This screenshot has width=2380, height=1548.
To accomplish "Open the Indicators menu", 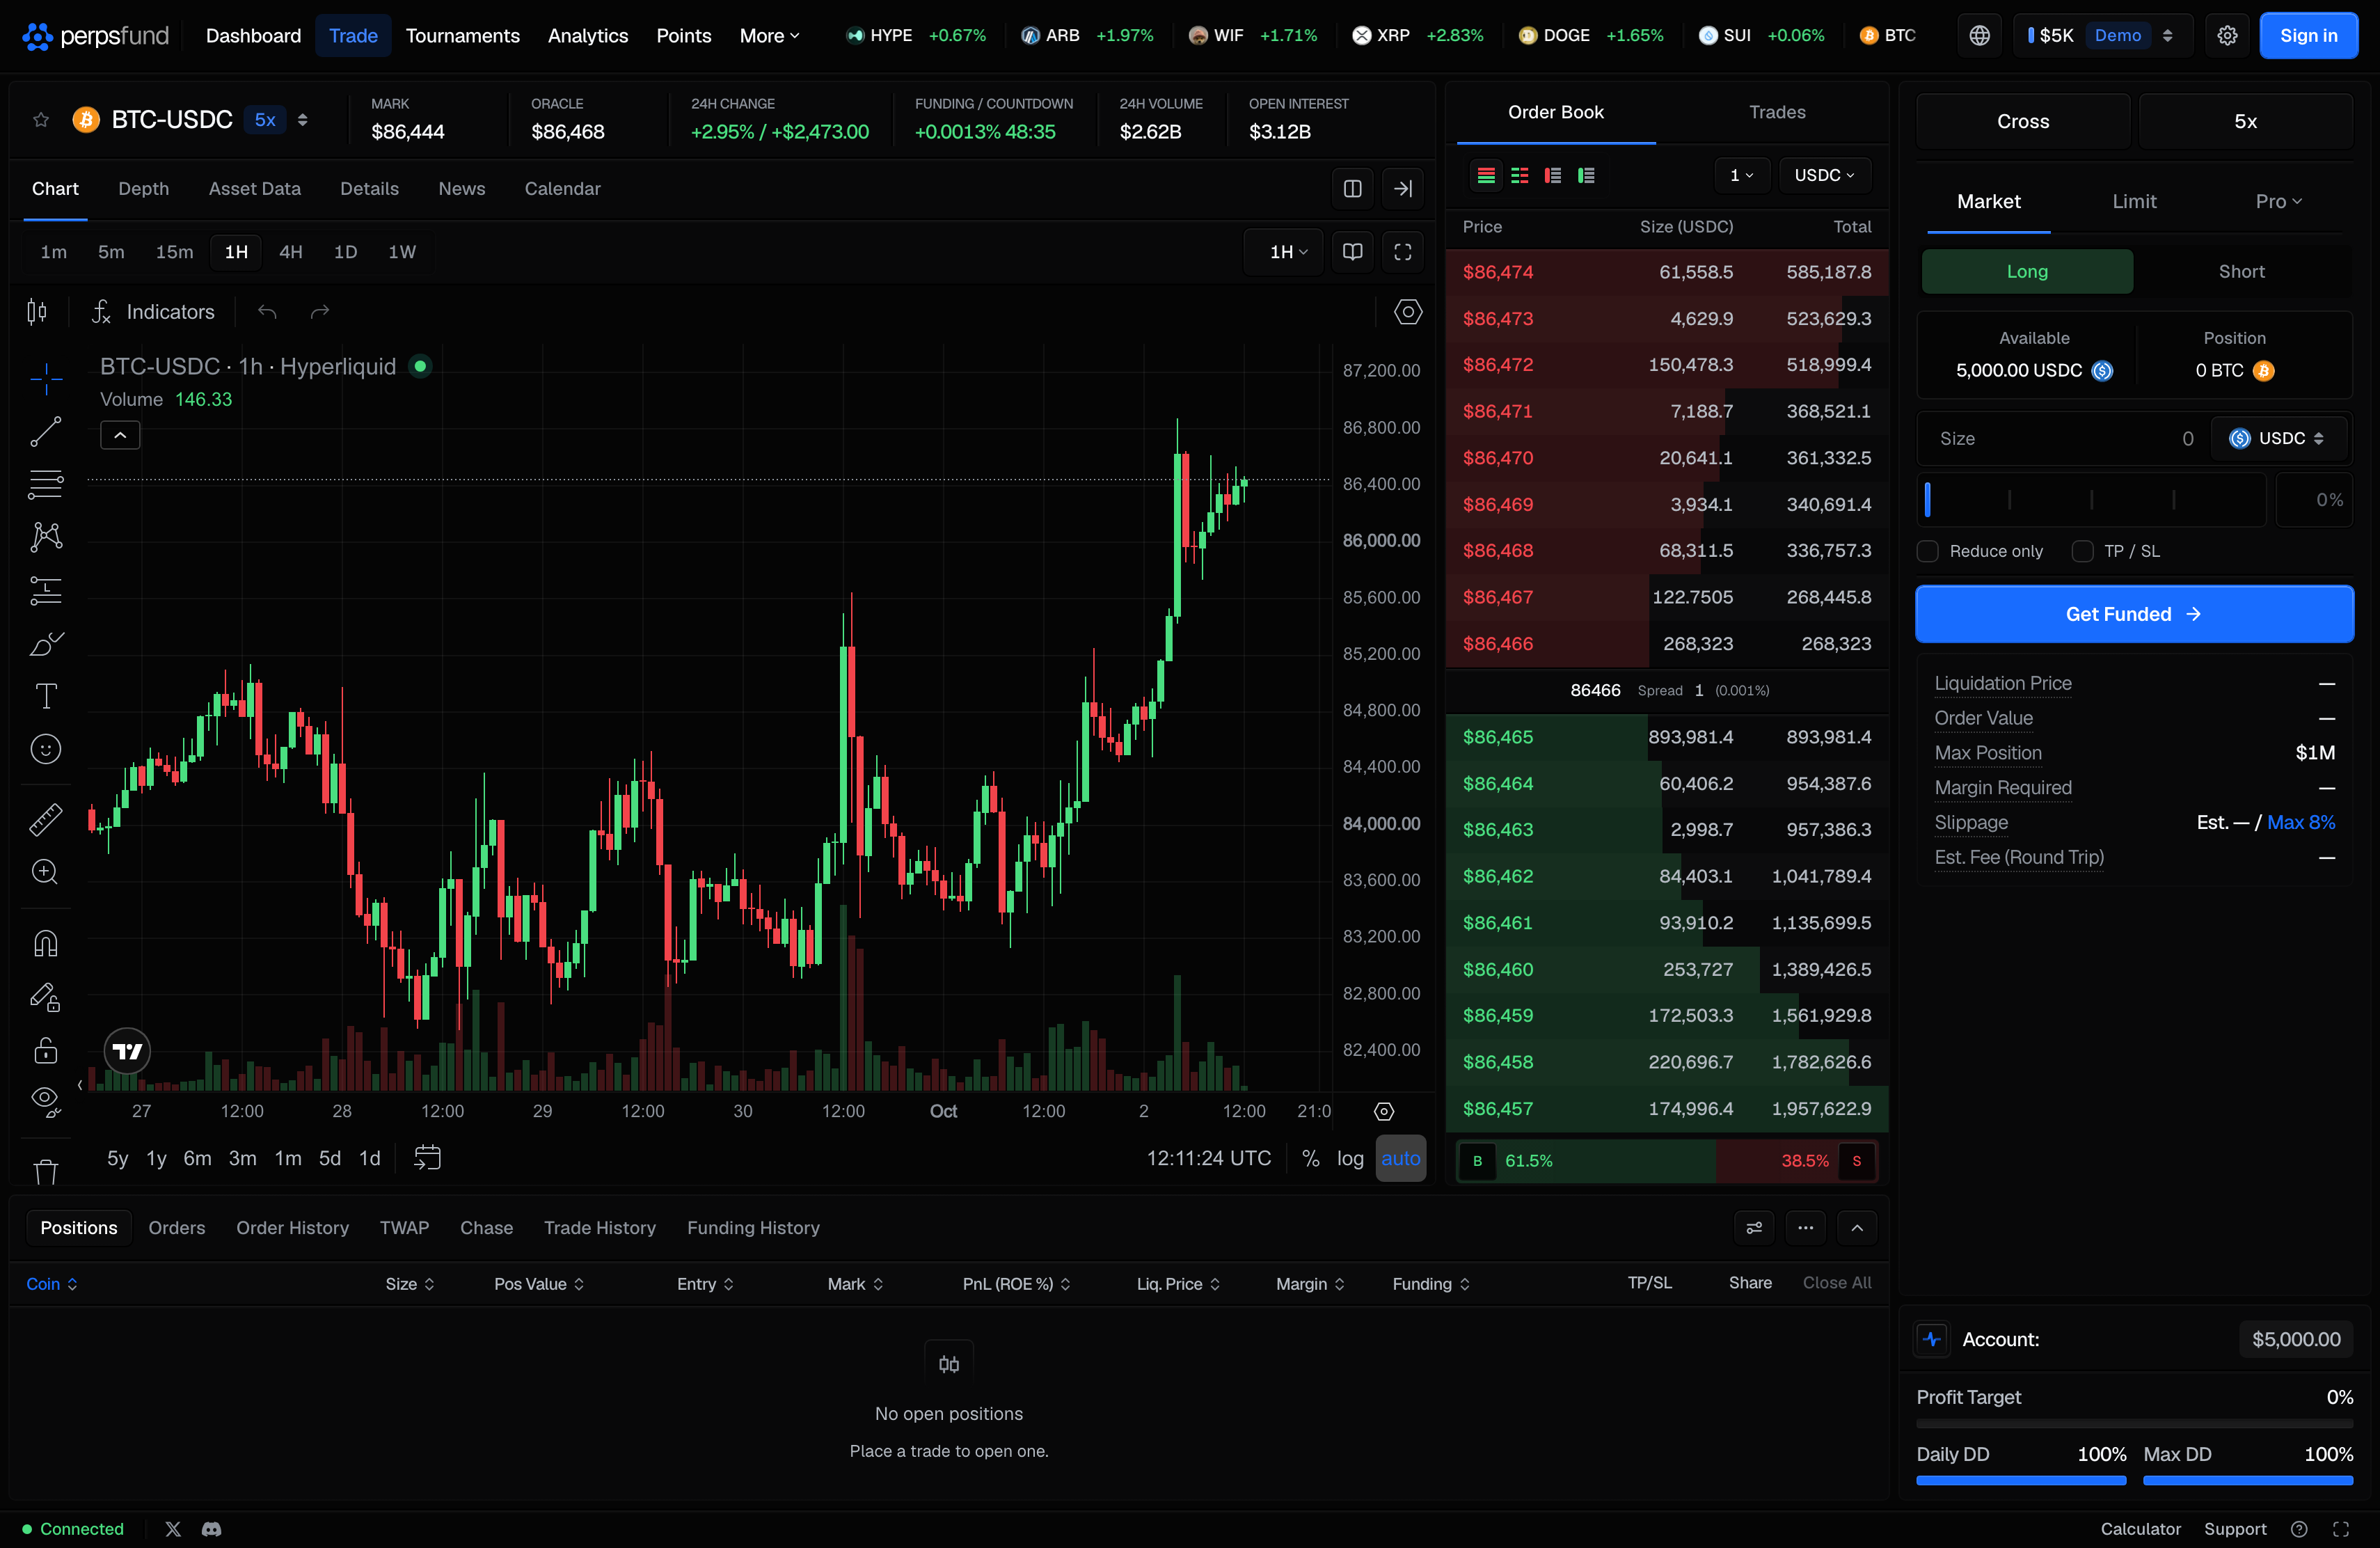I will [x=153, y=312].
